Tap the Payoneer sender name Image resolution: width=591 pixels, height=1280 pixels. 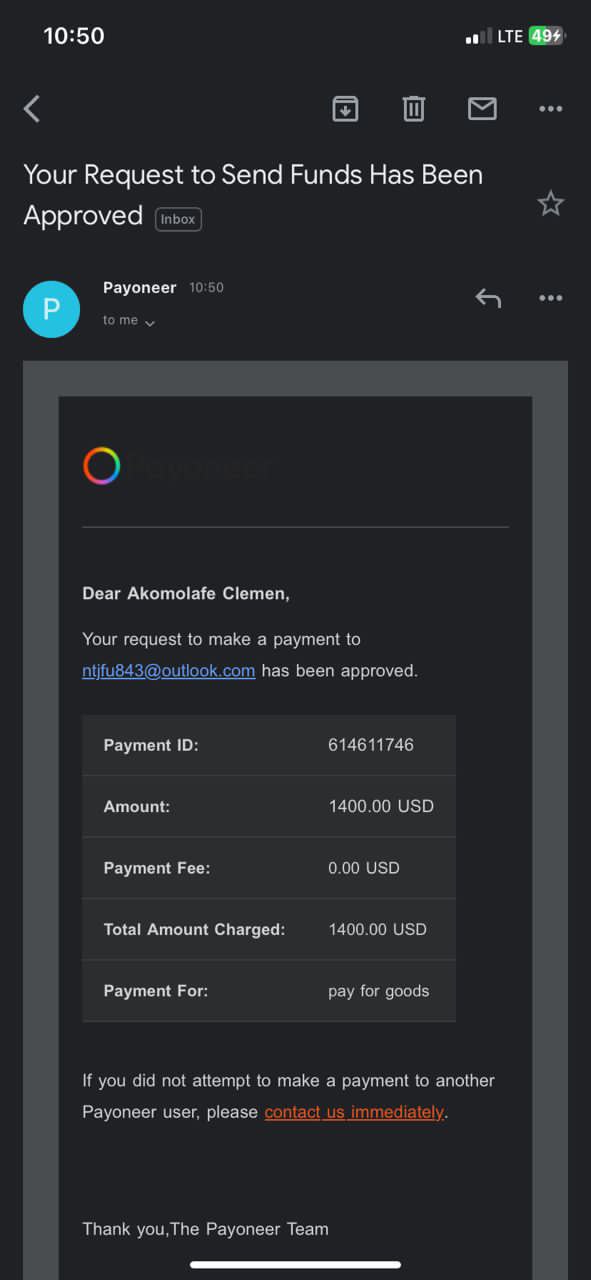139,287
